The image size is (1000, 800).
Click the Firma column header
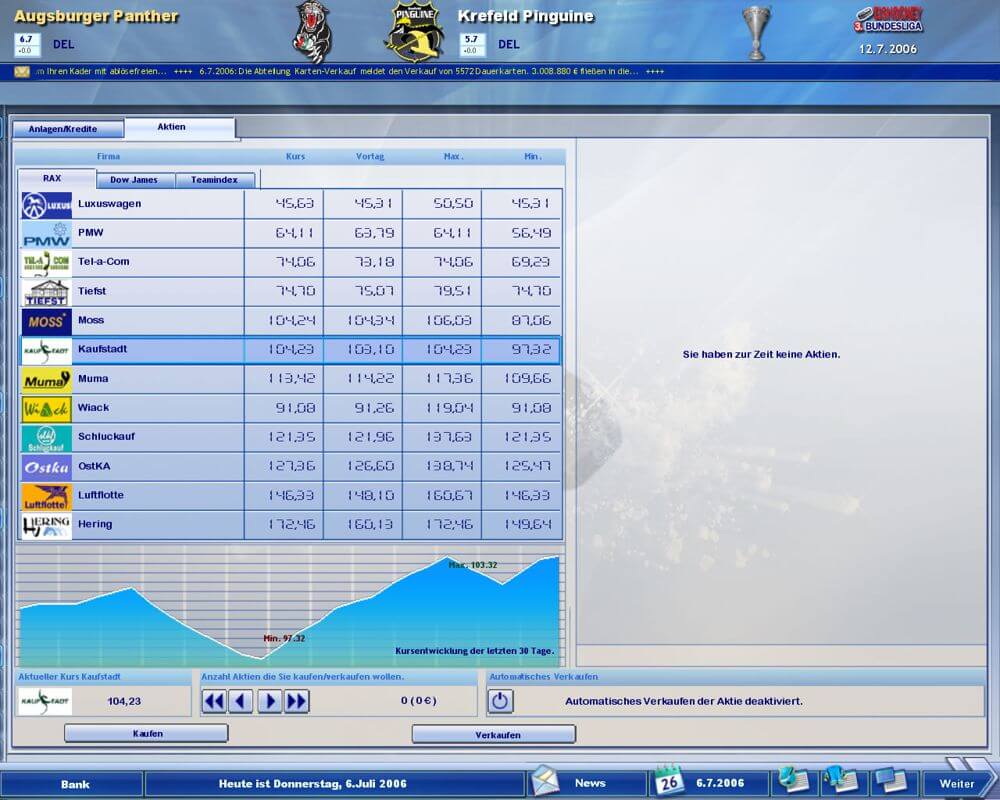click(108, 156)
